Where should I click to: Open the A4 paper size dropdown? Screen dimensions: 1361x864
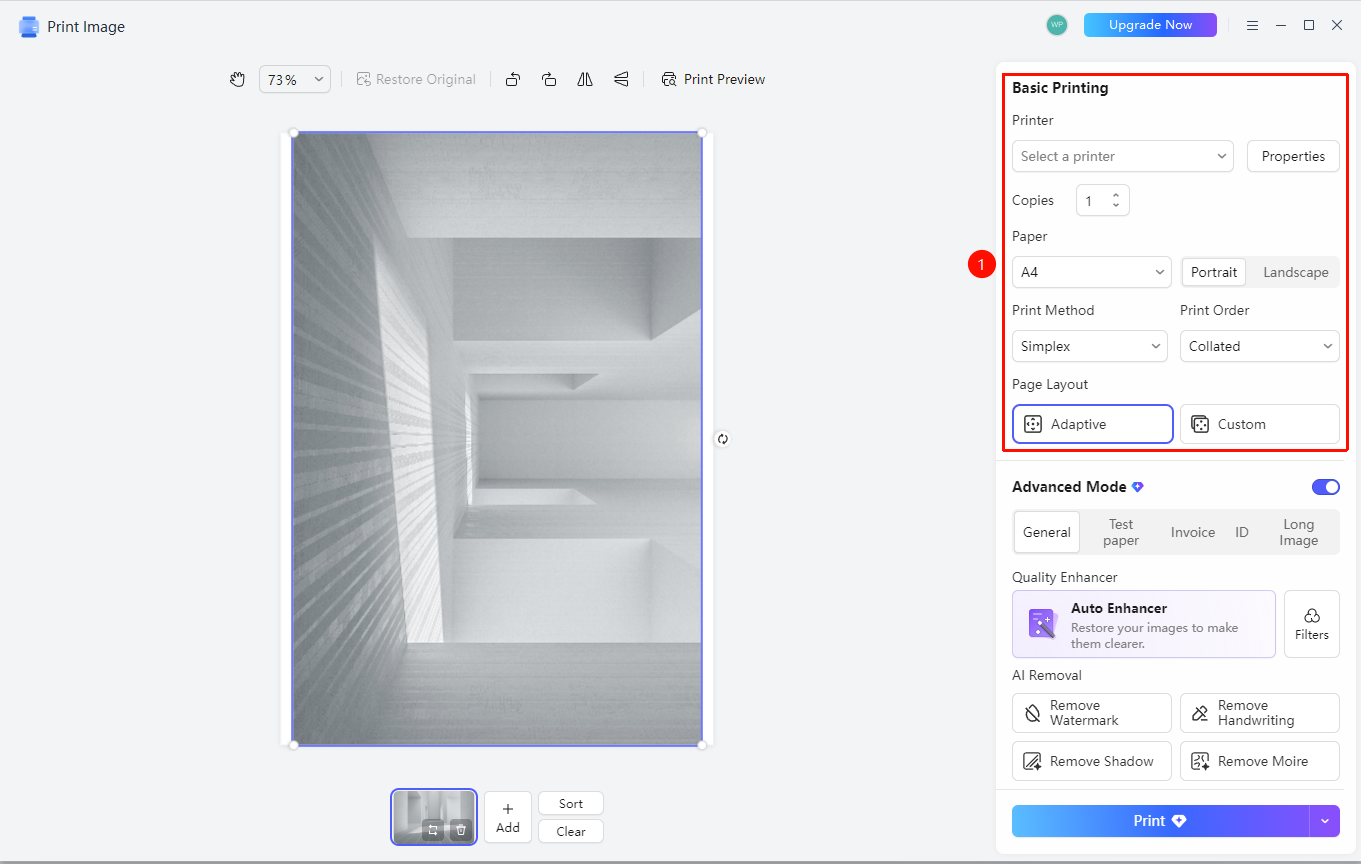tap(1092, 272)
